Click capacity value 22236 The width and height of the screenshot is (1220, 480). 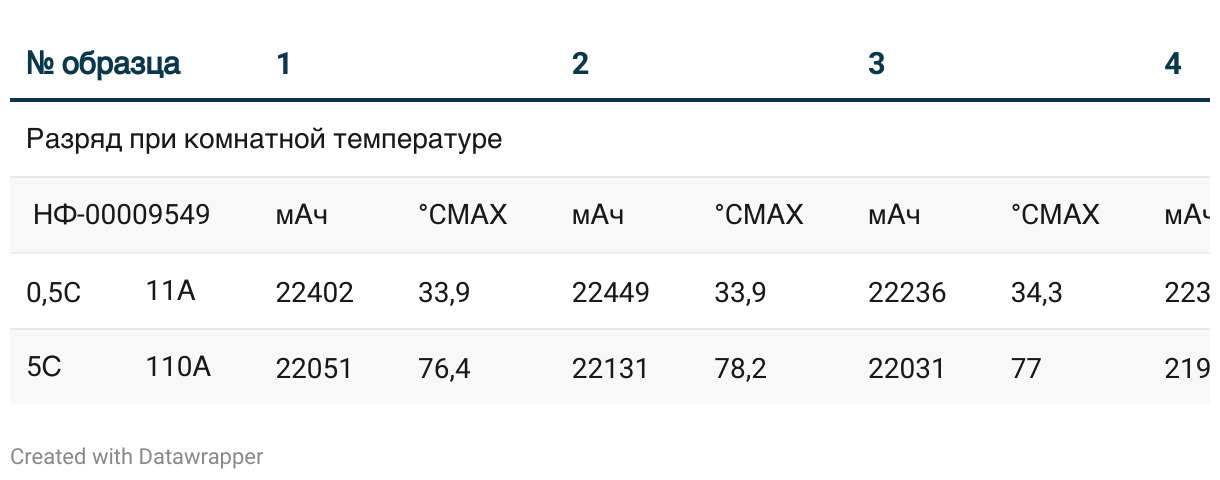pos(907,293)
